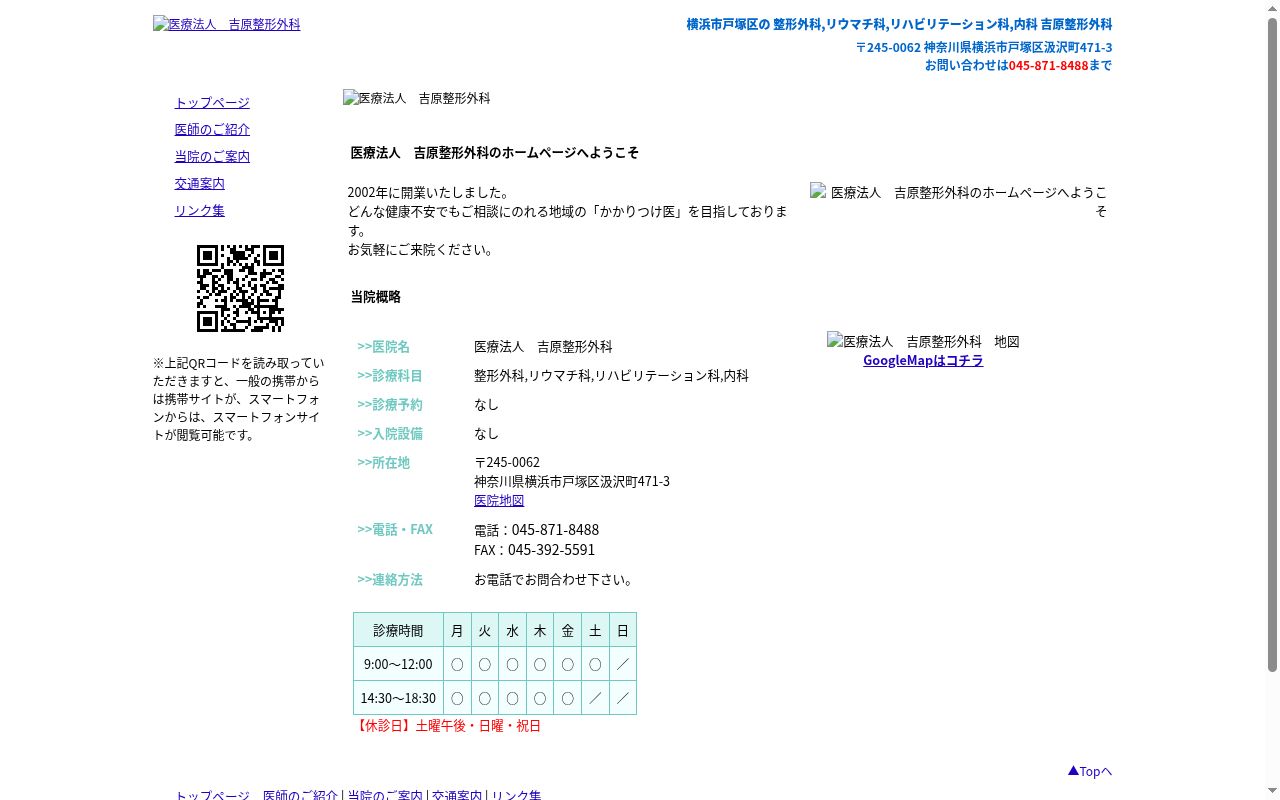Click the >>入院設備 label
Viewport: 1280px width, 800px height.
[x=390, y=433]
